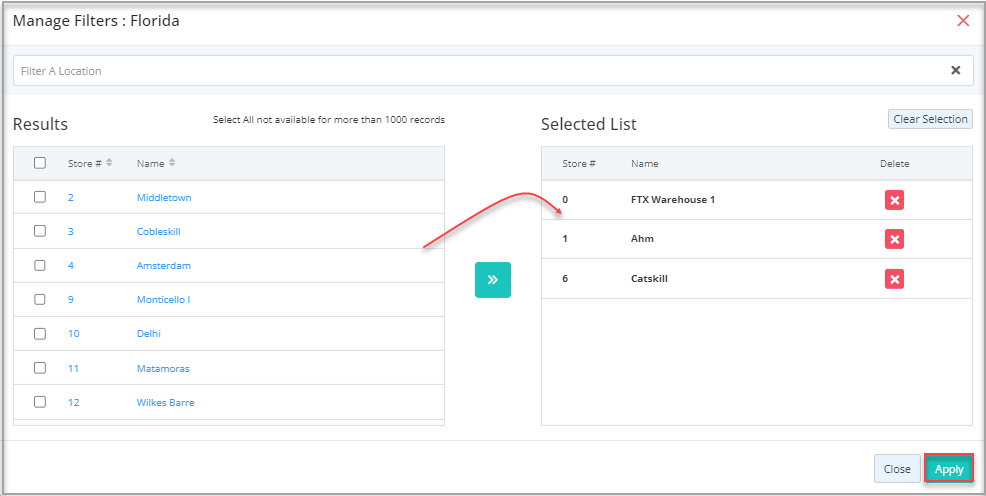Image resolution: width=986 pixels, height=496 pixels.
Task: Clear the Filter A Location search field
Action: [955, 70]
